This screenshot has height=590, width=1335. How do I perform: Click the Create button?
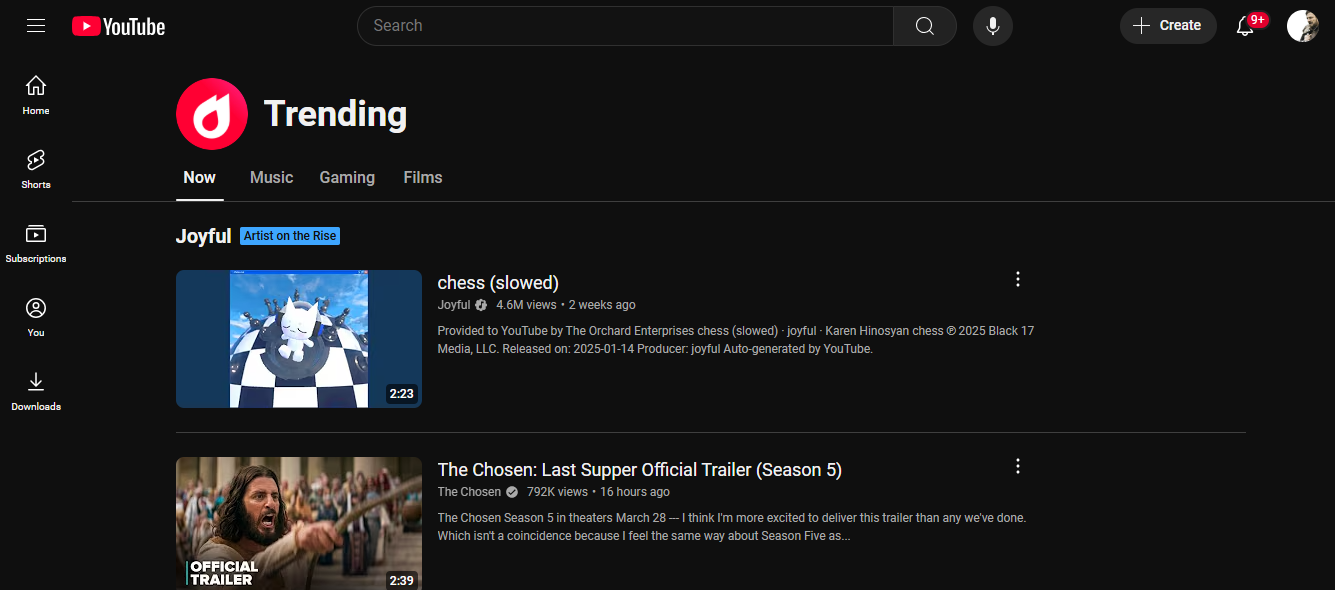(x=1168, y=26)
